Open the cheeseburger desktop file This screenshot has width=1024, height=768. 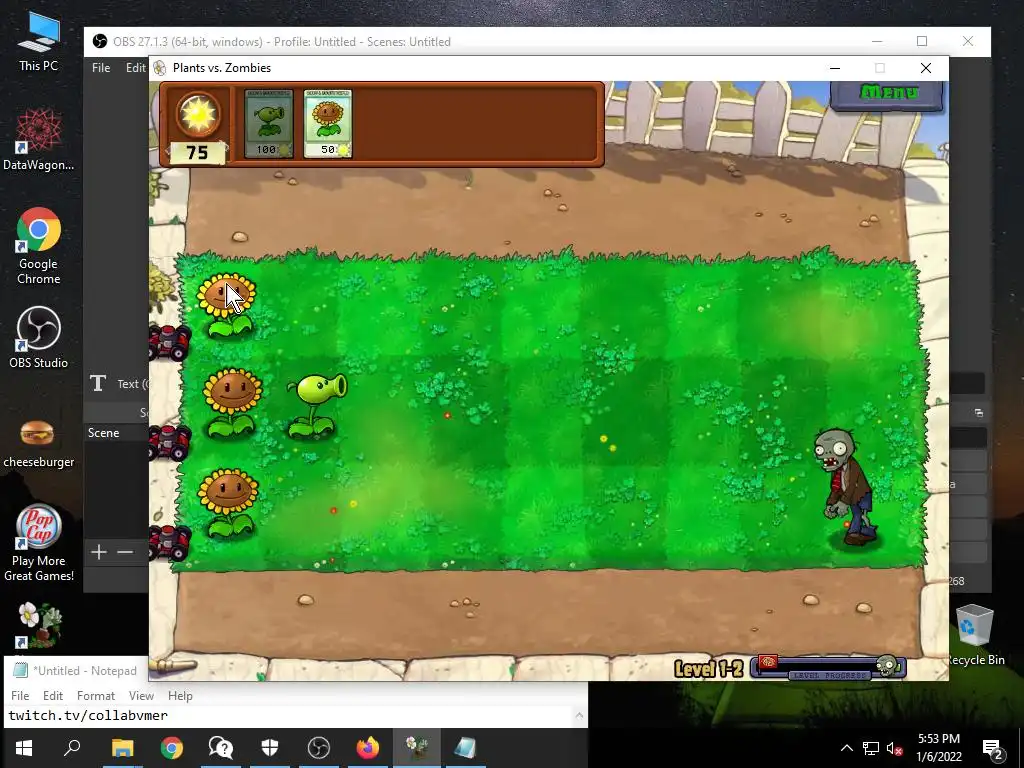38,444
